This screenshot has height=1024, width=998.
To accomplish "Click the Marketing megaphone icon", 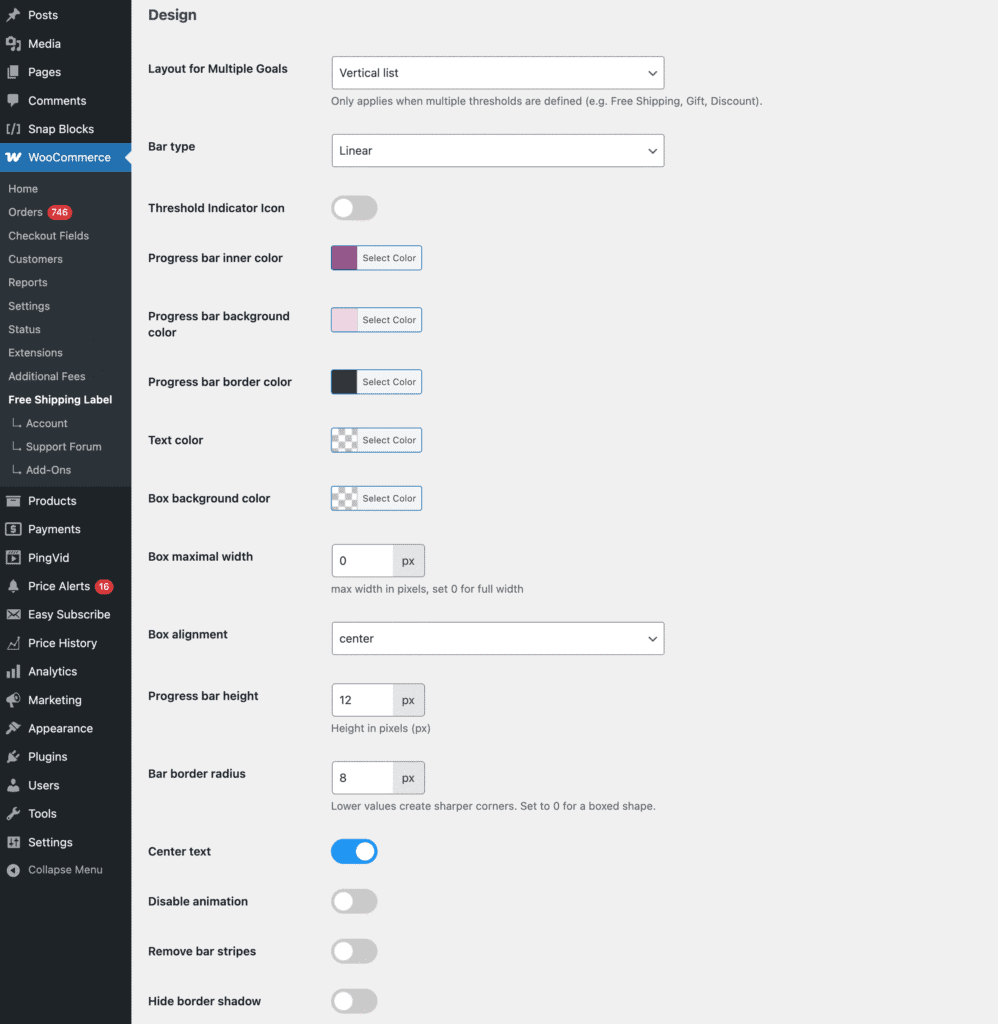I will 13,700.
